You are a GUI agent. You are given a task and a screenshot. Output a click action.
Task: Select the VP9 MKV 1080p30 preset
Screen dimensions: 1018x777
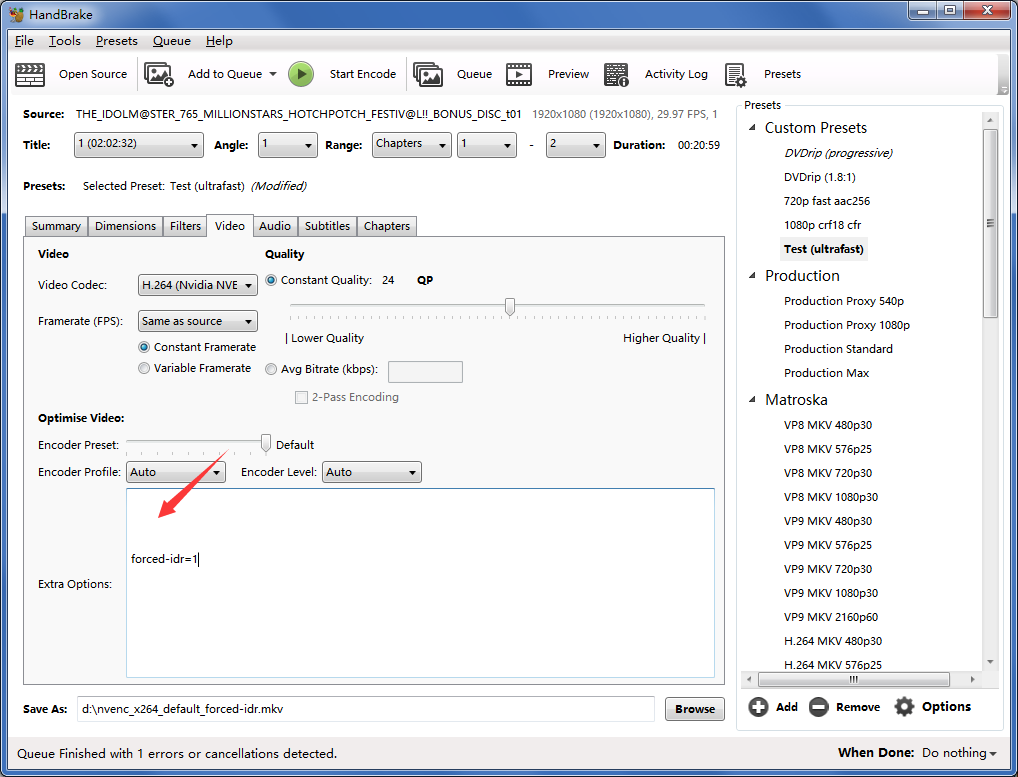point(831,592)
